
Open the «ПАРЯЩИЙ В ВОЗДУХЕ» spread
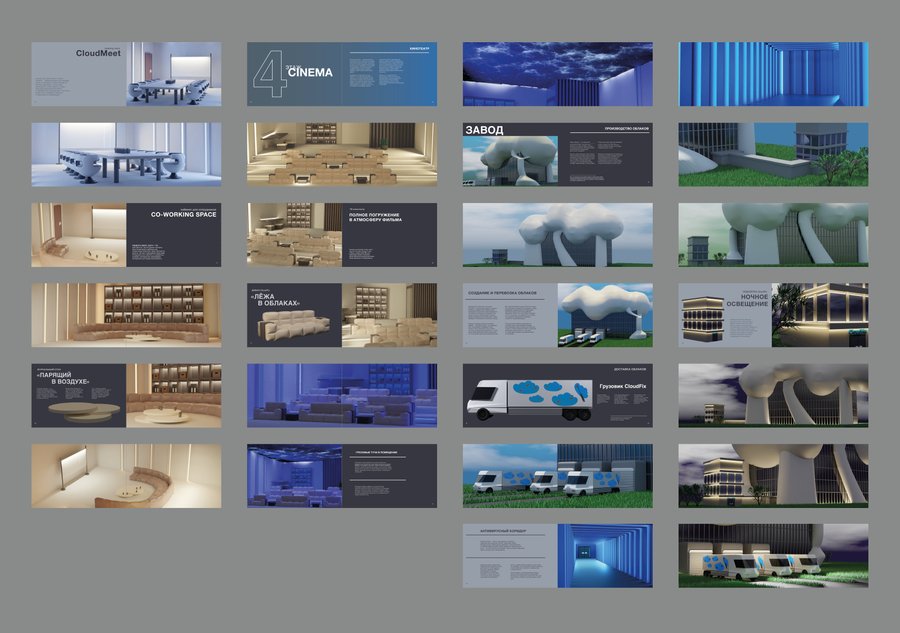[126, 395]
